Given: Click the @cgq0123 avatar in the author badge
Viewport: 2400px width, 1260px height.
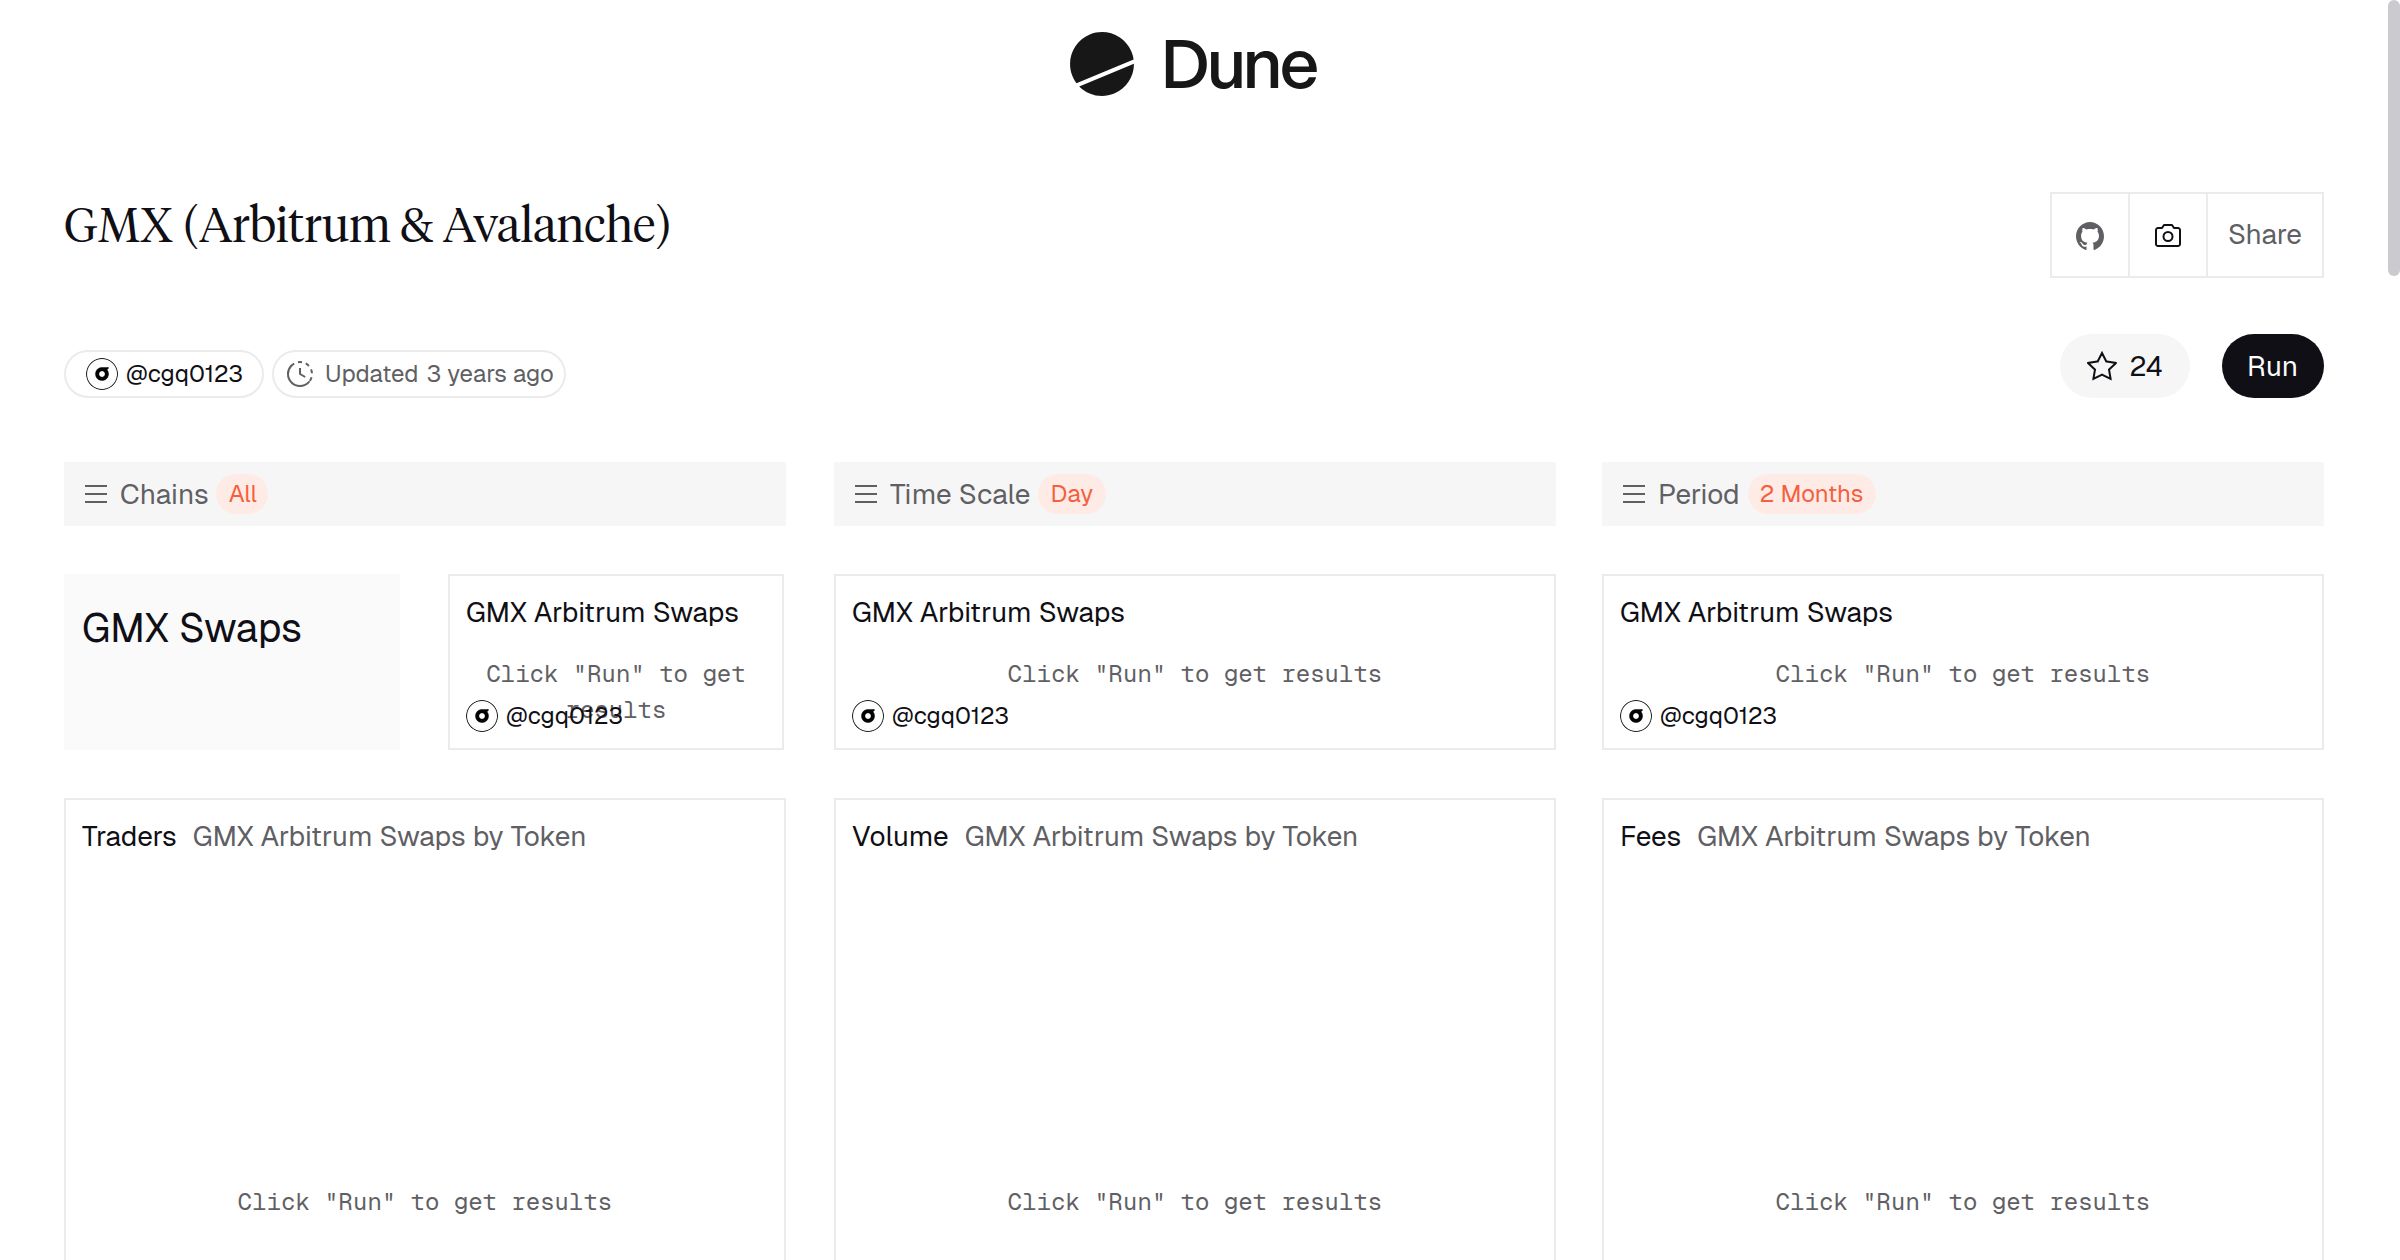Looking at the screenshot, I should coord(101,373).
